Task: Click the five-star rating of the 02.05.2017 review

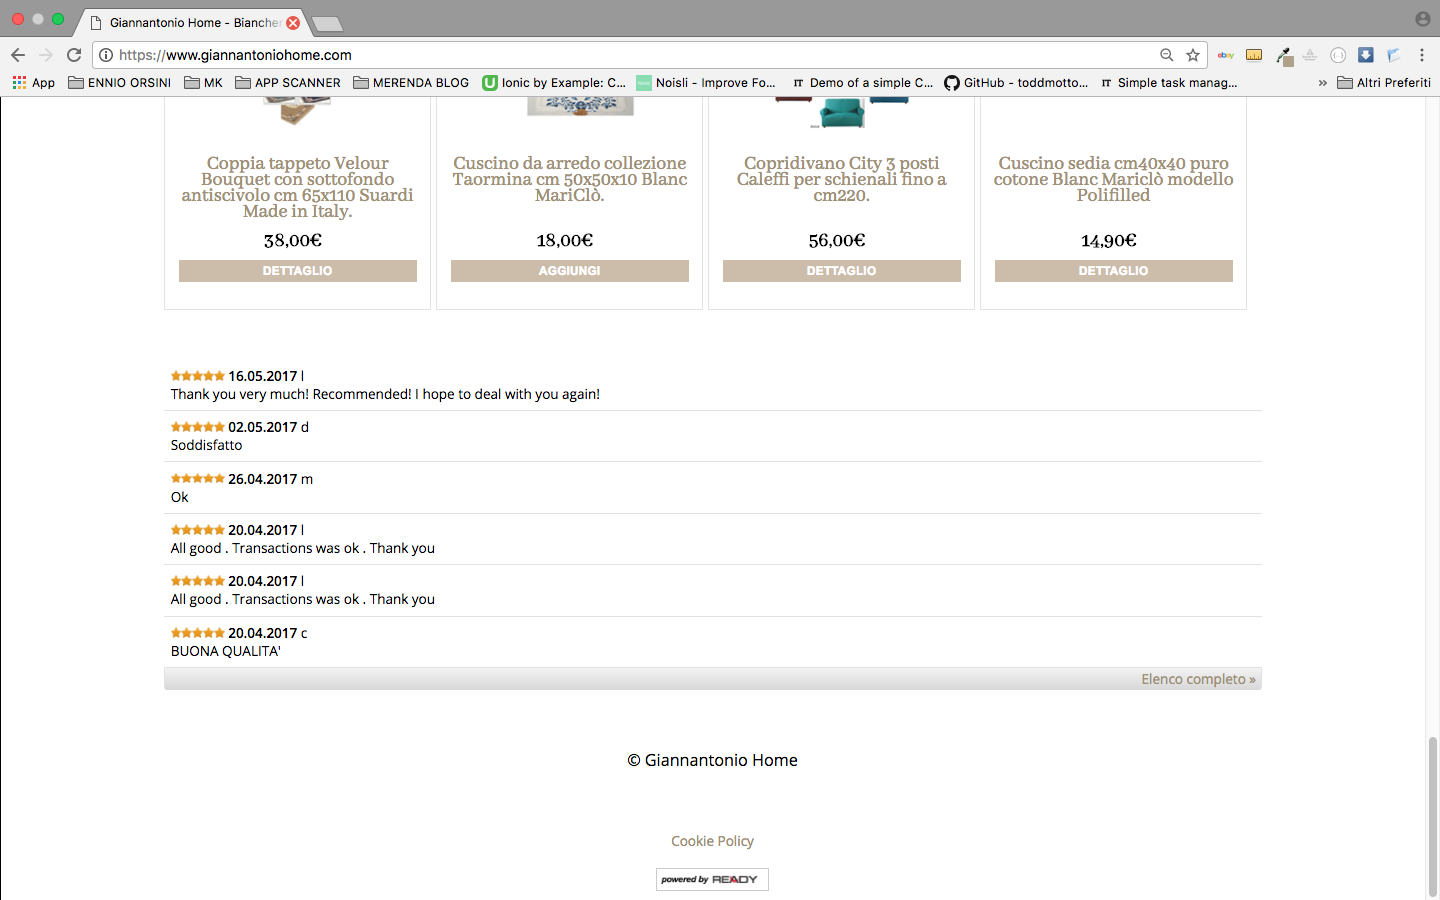Action: point(197,427)
